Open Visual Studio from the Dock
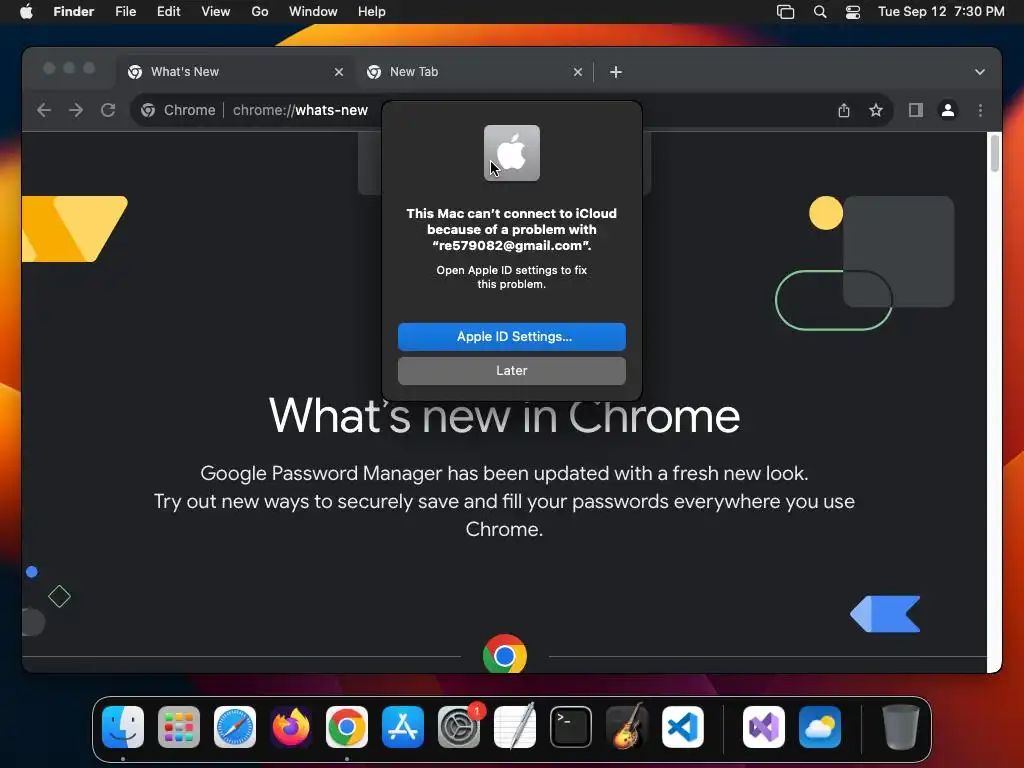The image size is (1024, 768). click(x=764, y=727)
